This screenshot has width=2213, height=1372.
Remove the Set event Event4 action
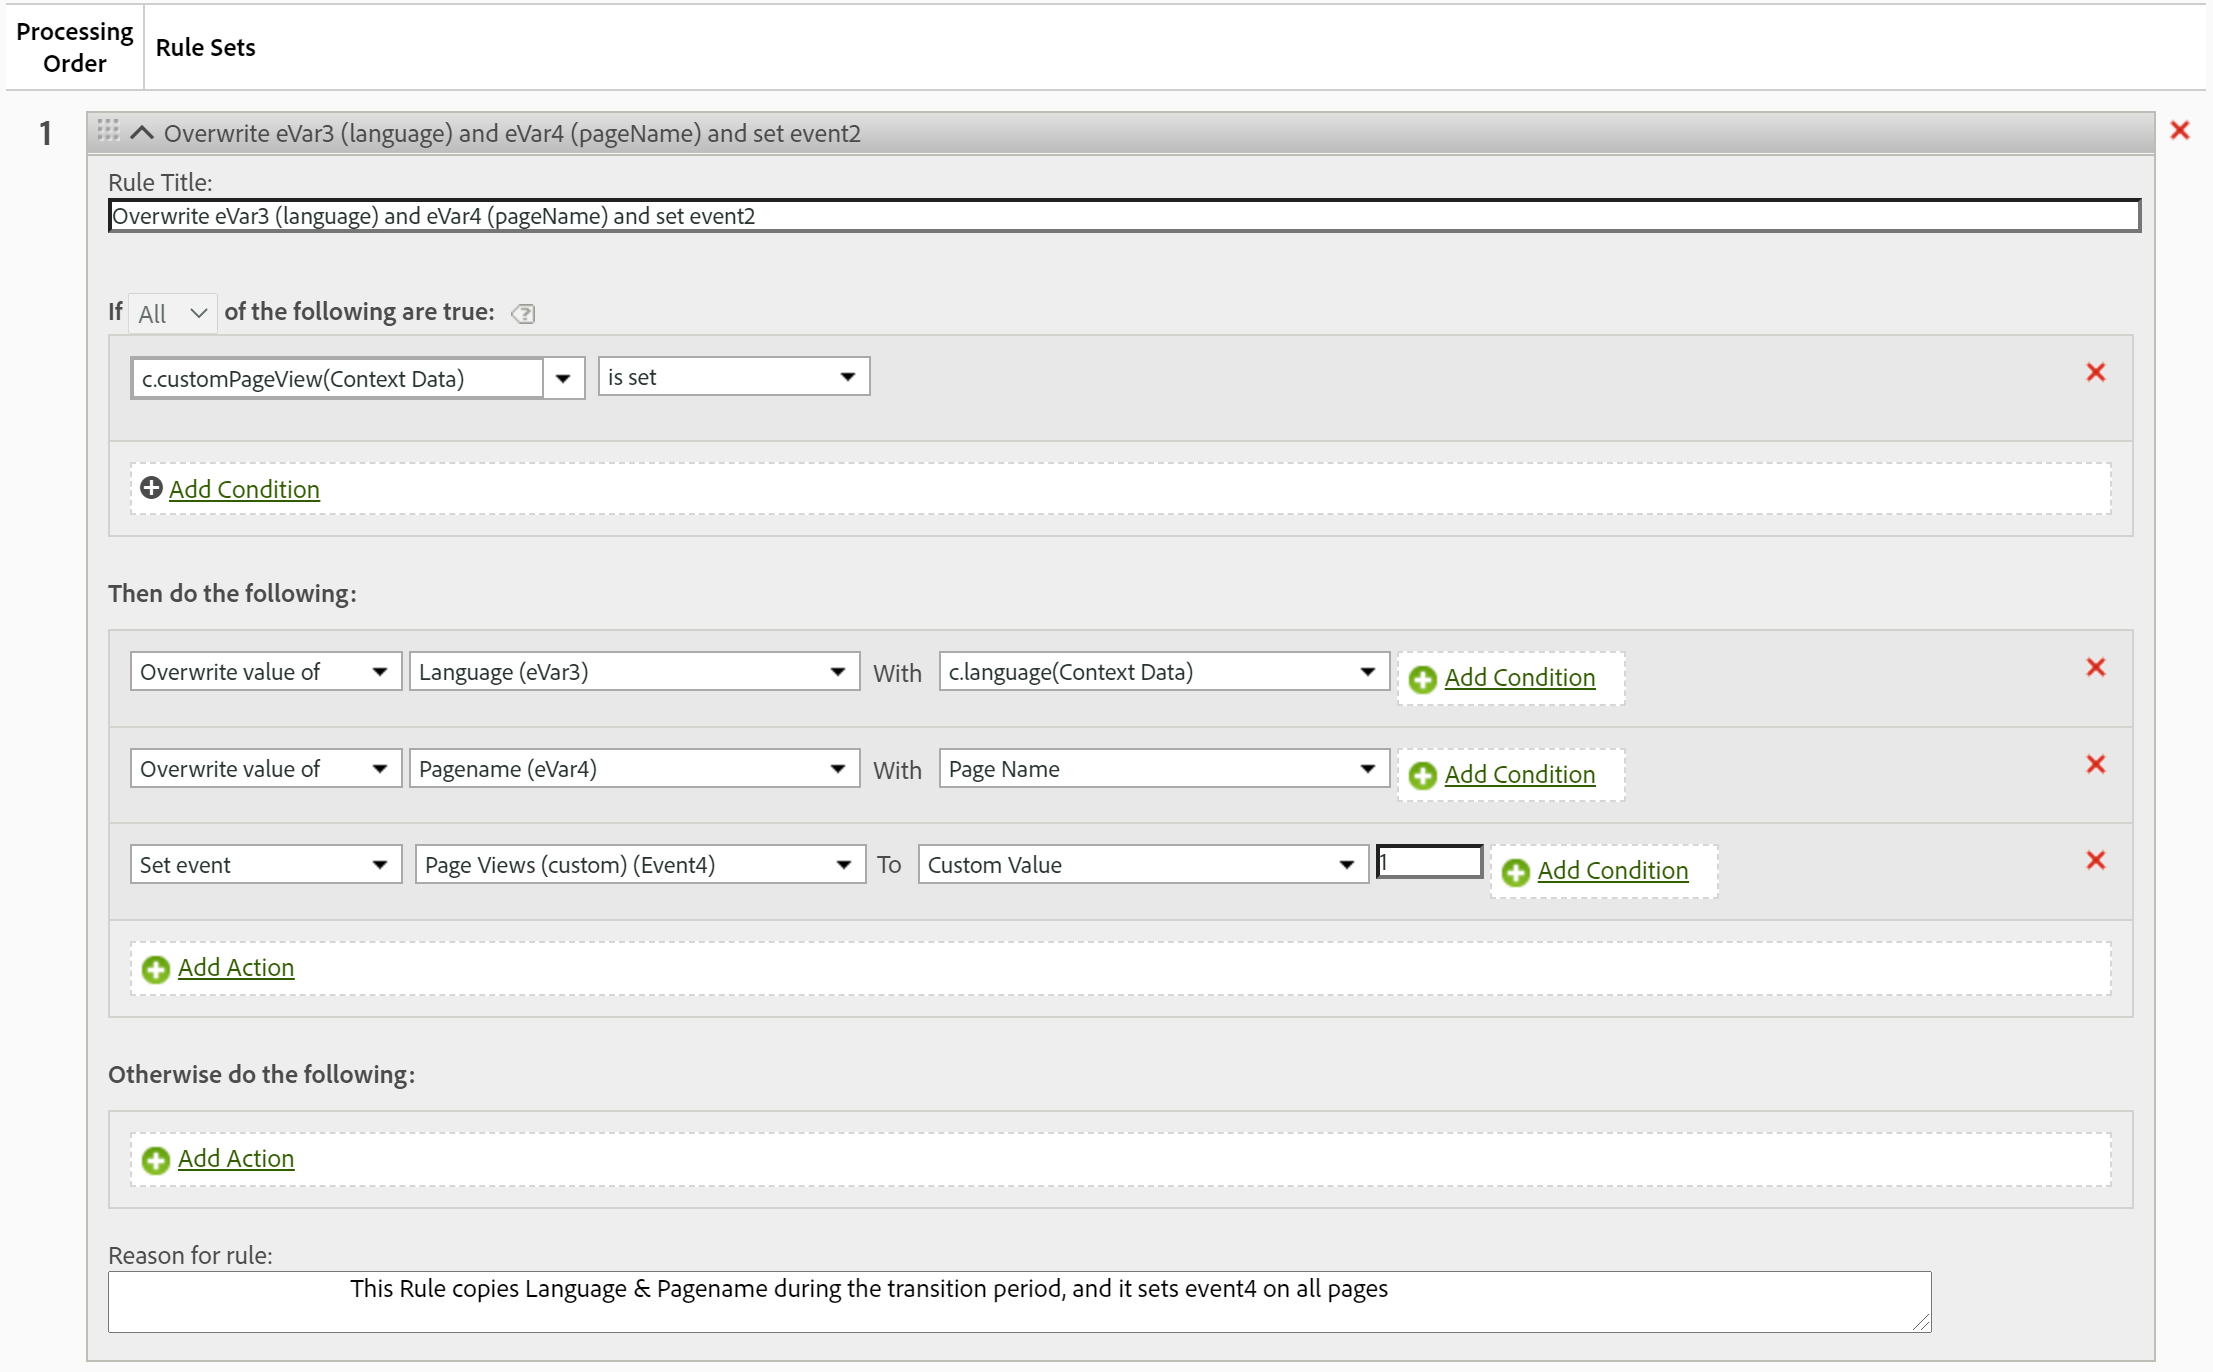point(2095,861)
